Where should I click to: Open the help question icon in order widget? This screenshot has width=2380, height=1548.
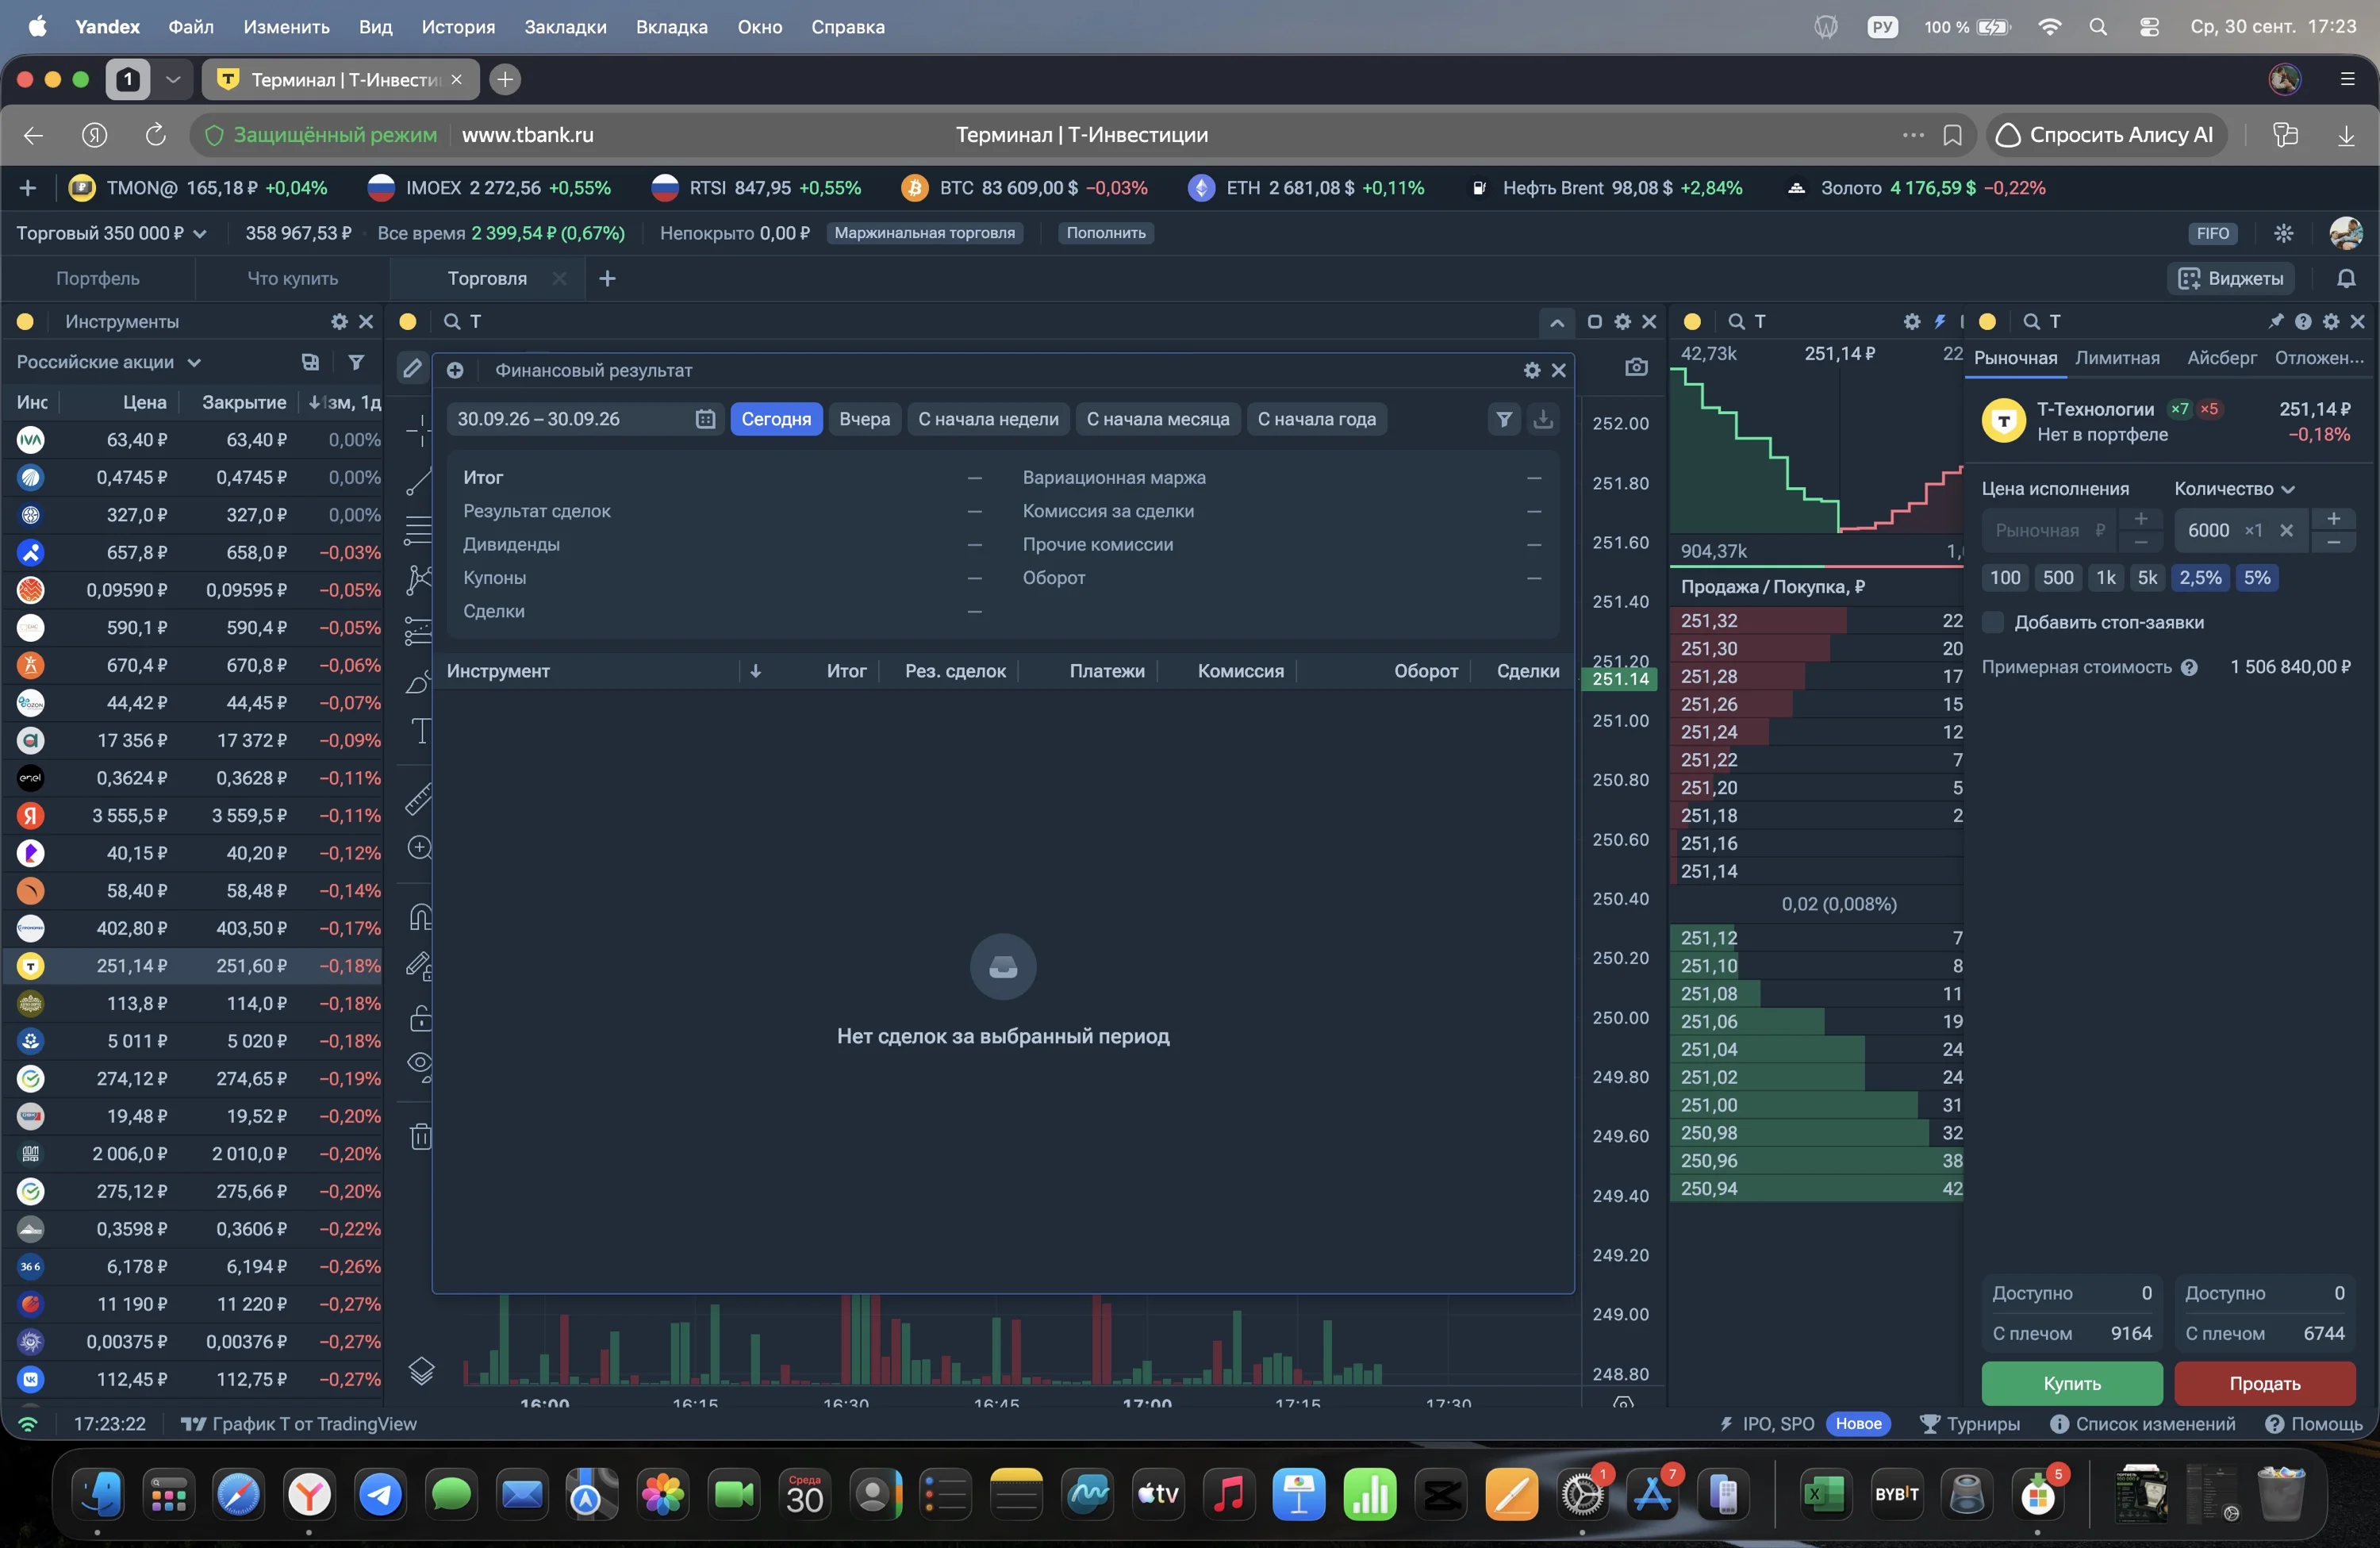click(2303, 321)
